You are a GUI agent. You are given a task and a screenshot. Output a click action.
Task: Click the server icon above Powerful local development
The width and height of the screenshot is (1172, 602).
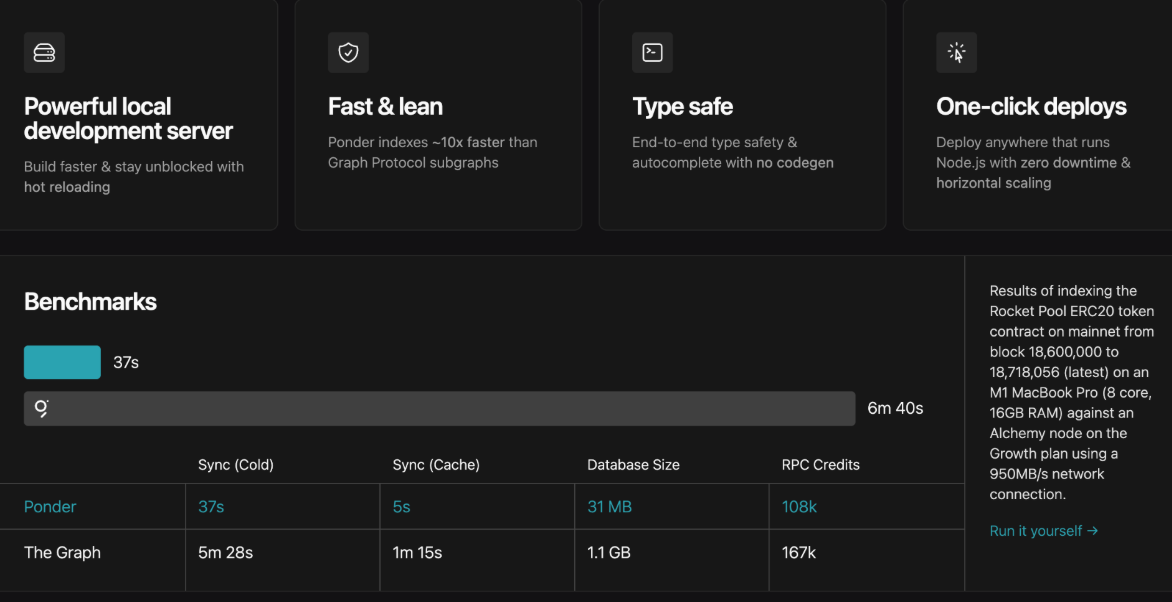44,53
